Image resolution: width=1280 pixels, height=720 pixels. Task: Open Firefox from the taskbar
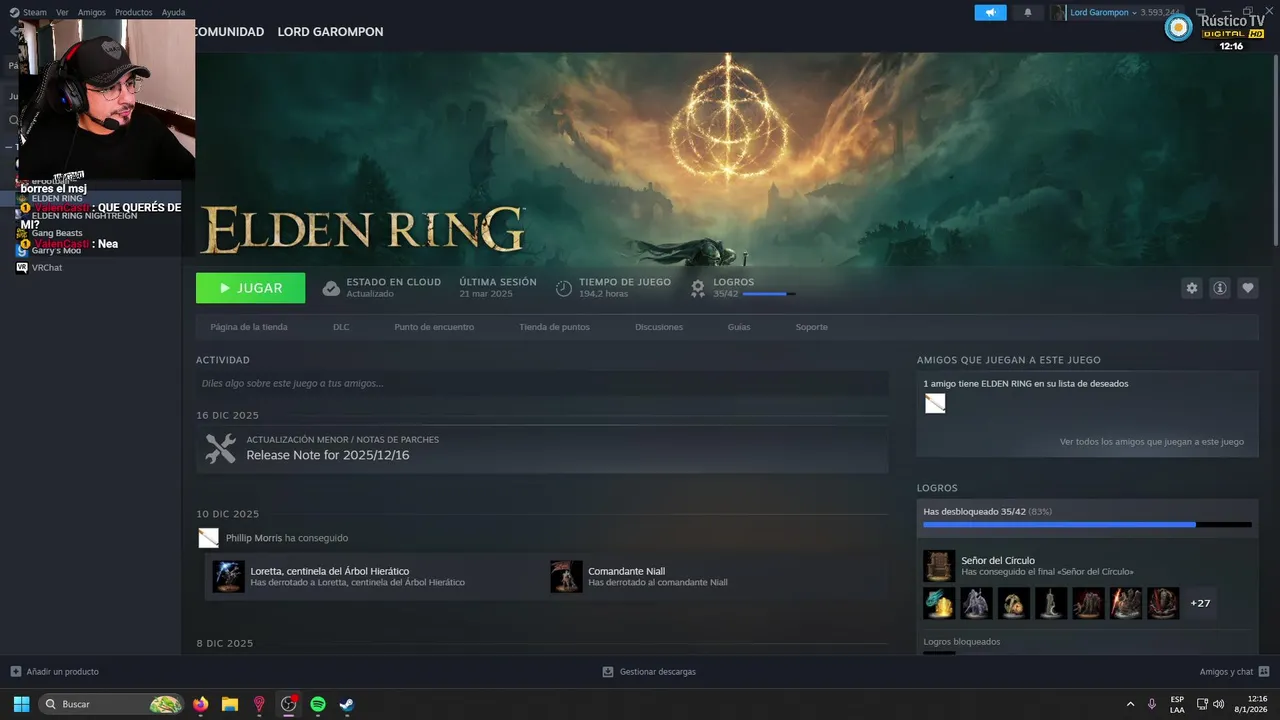[200, 704]
